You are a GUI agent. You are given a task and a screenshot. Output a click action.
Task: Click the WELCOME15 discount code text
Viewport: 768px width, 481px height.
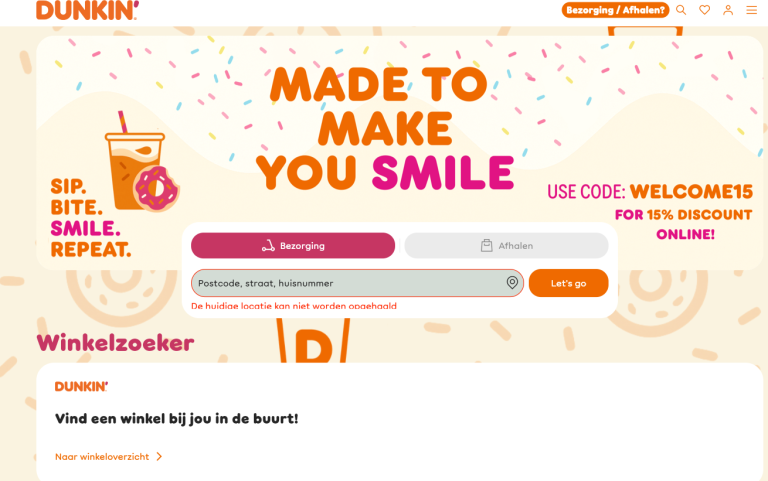click(x=691, y=192)
